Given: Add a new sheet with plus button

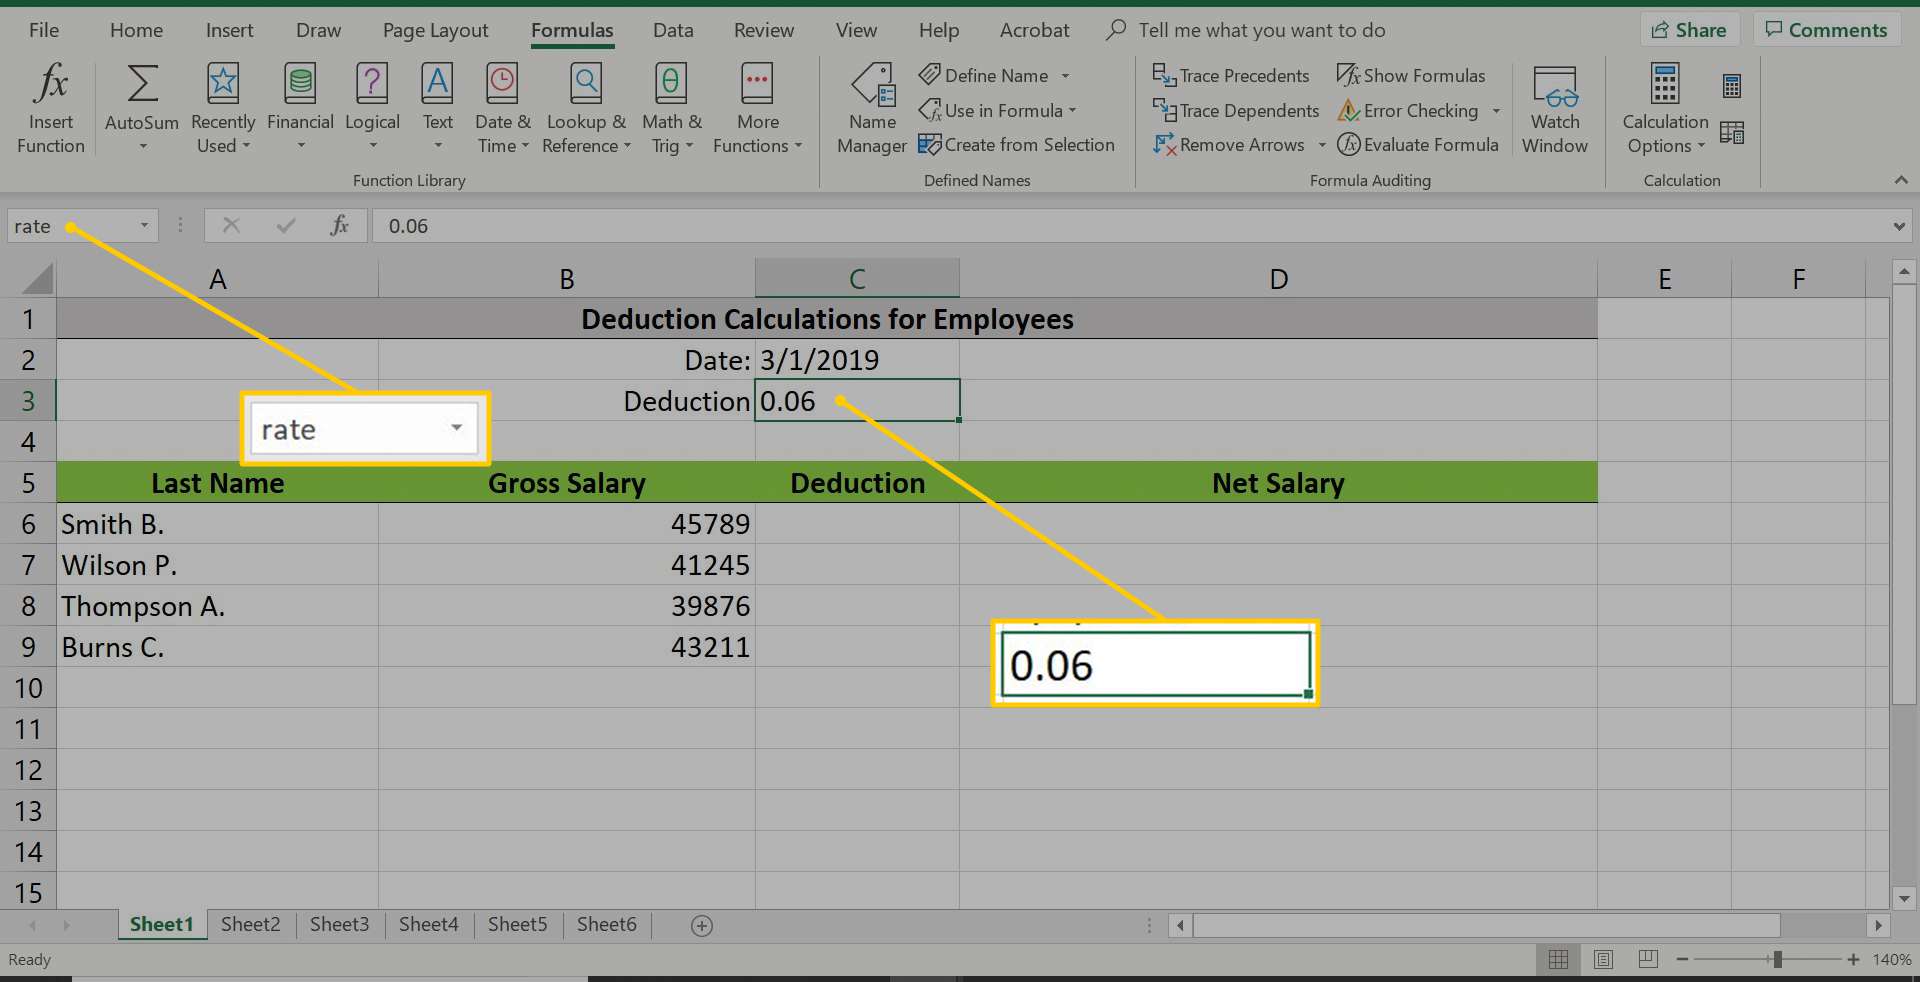Looking at the screenshot, I should coord(702,926).
